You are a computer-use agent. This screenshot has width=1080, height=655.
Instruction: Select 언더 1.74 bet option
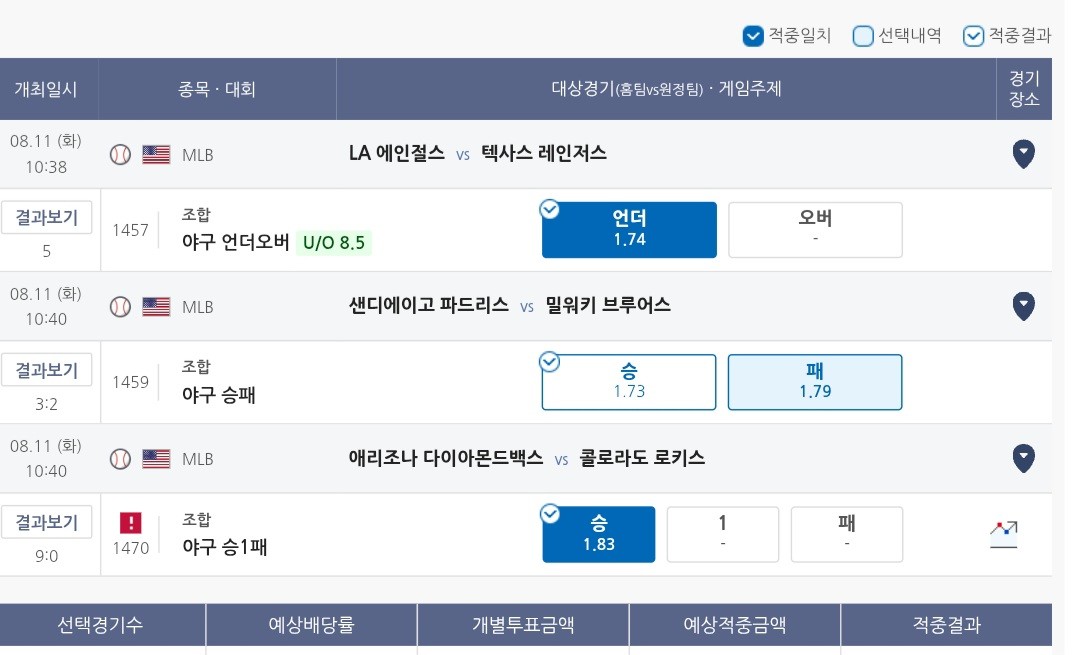point(629,230)
